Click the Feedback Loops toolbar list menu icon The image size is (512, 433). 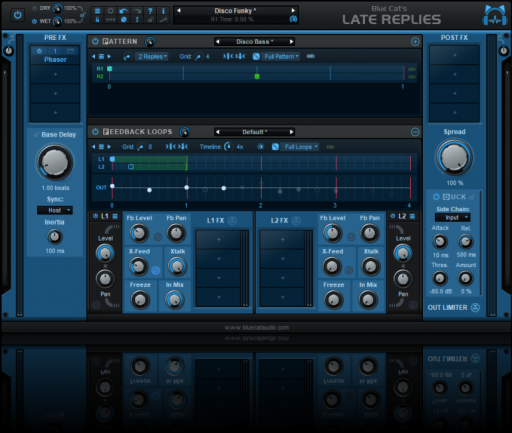click(101, 147)
